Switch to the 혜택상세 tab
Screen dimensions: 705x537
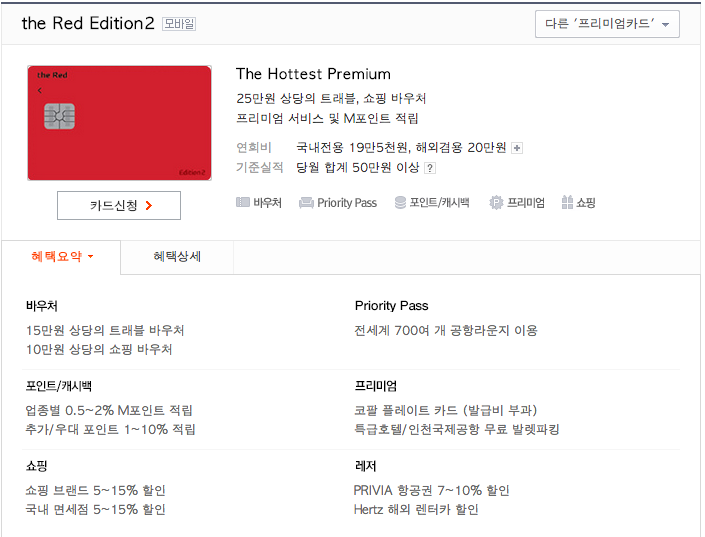pos(177,257)
